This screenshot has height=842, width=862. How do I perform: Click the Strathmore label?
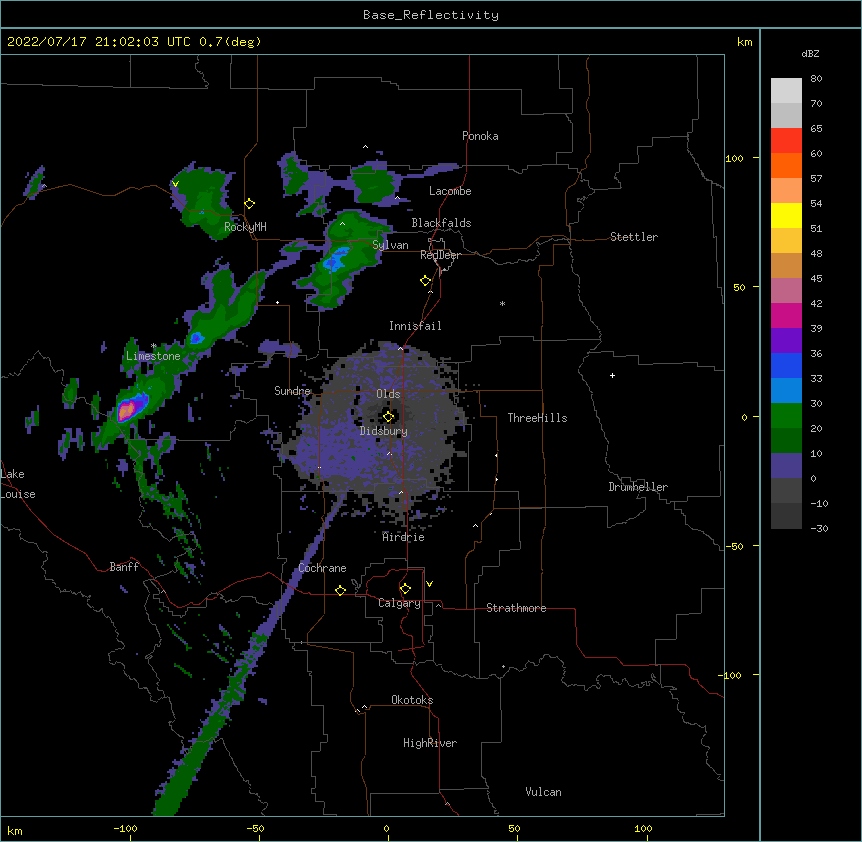coord(516,608)
